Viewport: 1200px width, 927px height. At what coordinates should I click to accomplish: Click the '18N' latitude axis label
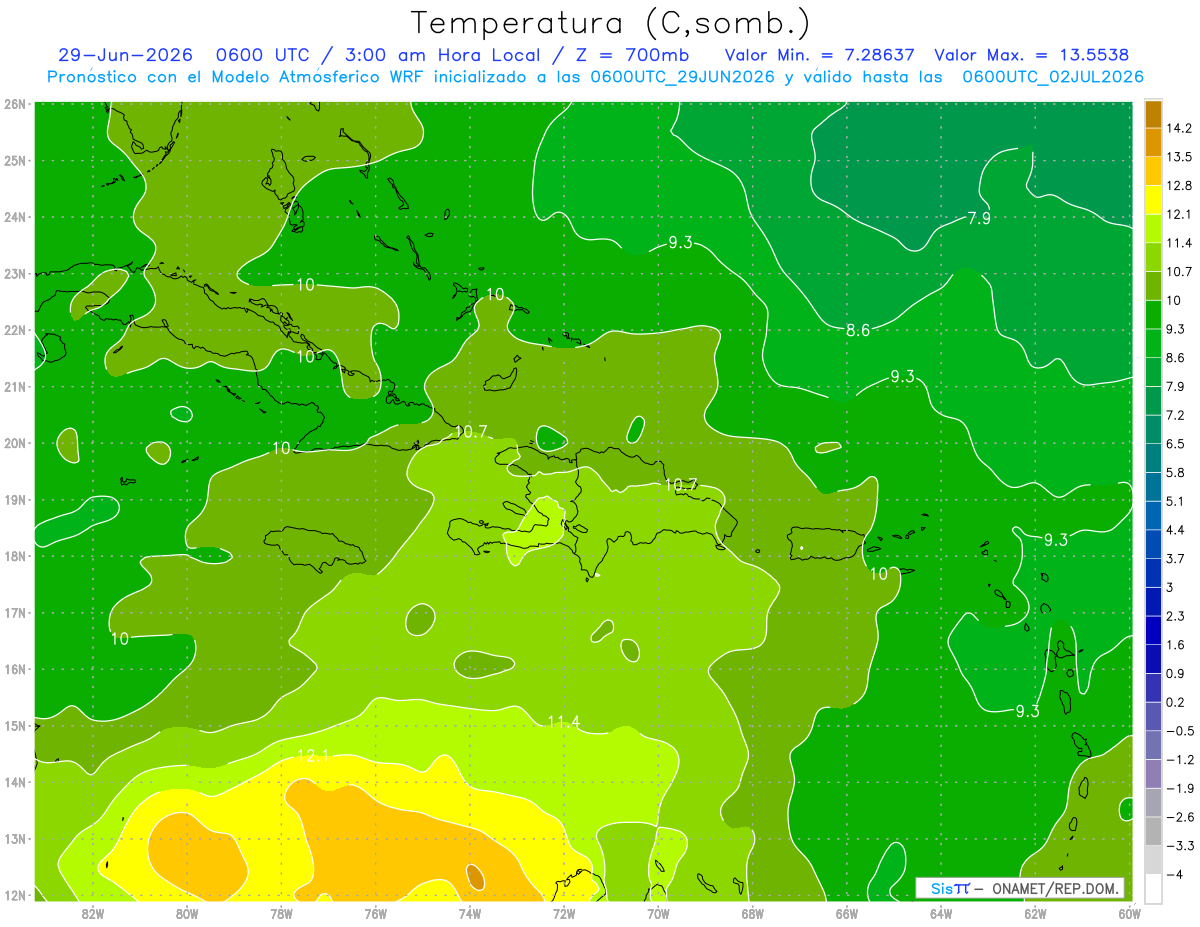pos(15,556)
